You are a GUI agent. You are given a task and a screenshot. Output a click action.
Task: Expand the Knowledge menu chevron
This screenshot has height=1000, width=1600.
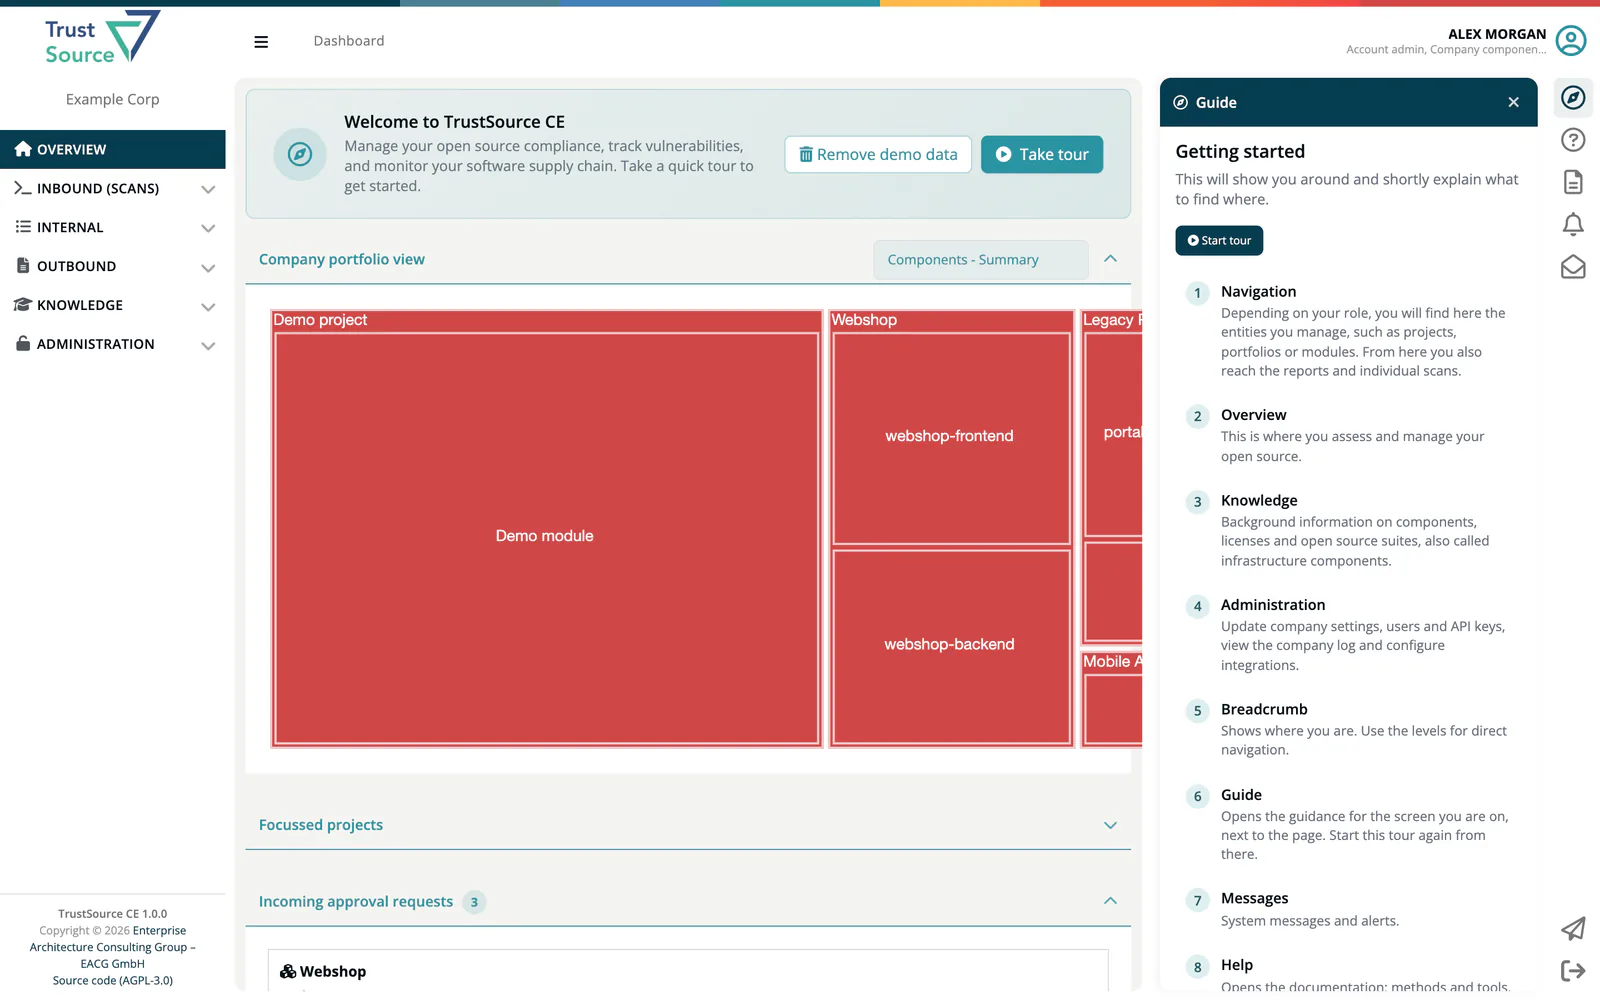tap(208, 306)
